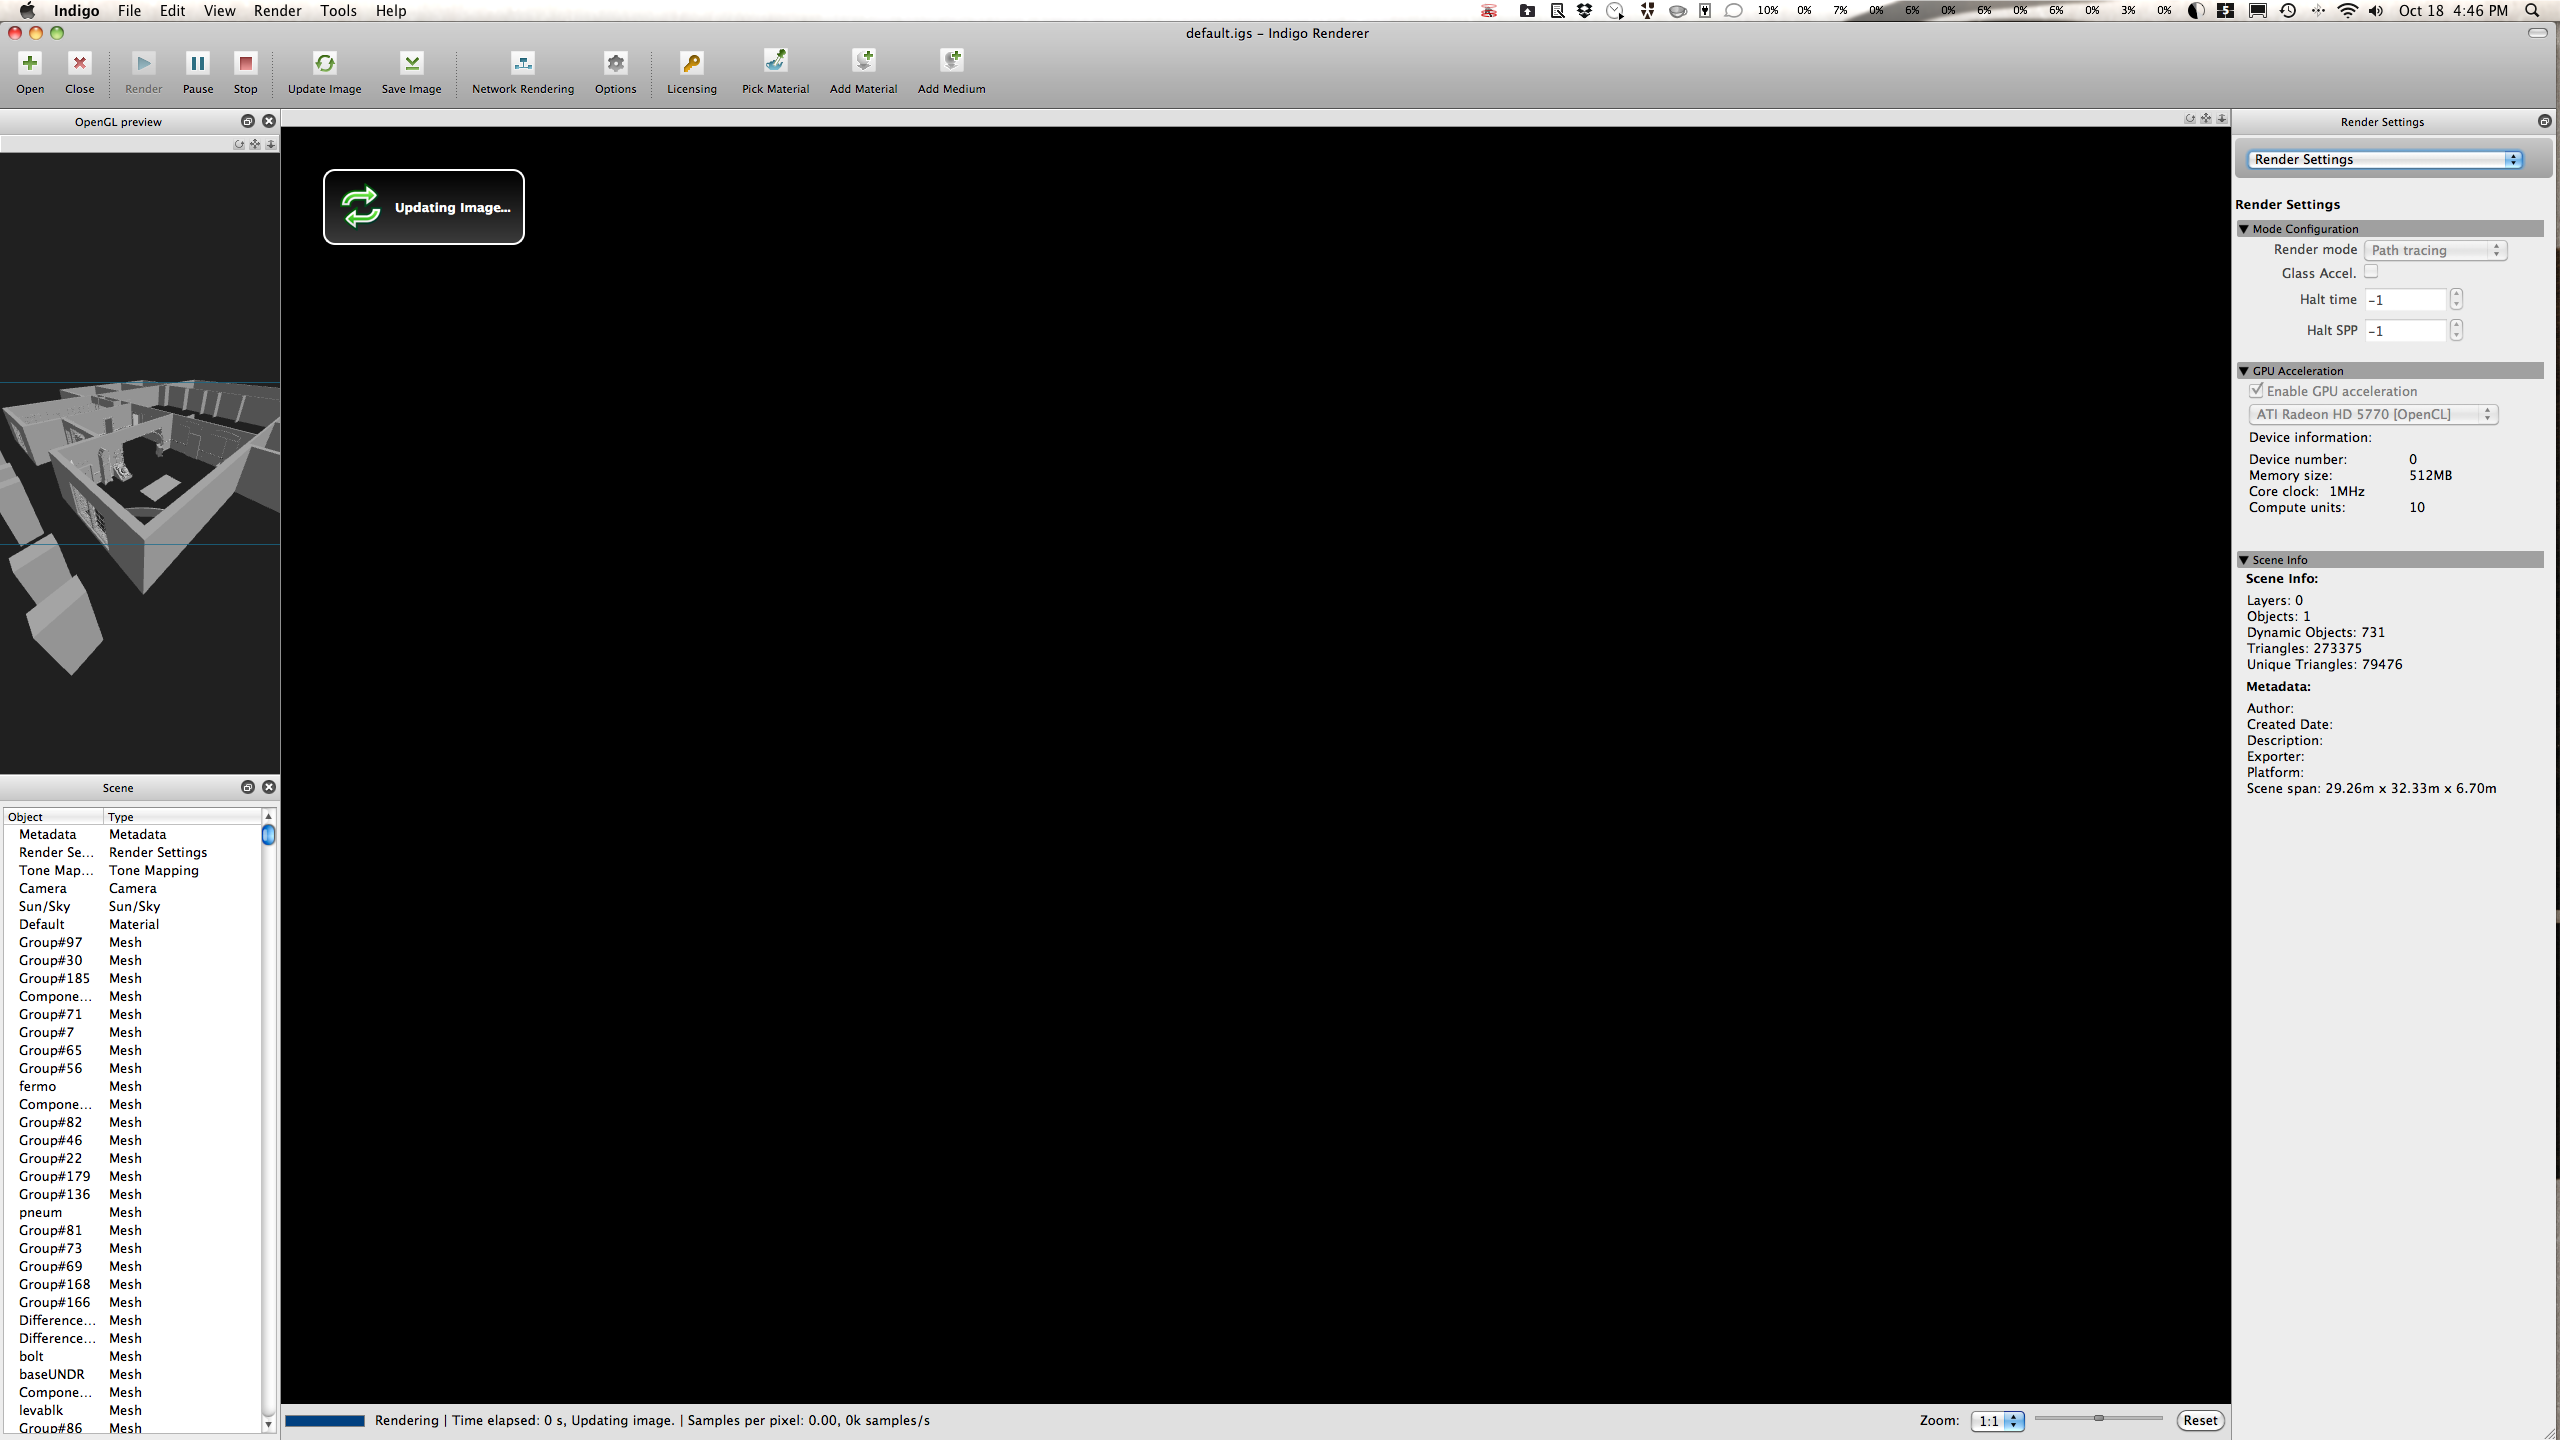Adjust the zoom slider handle
This screenshot has width=2560, height=1440.
[2099, 1418]
